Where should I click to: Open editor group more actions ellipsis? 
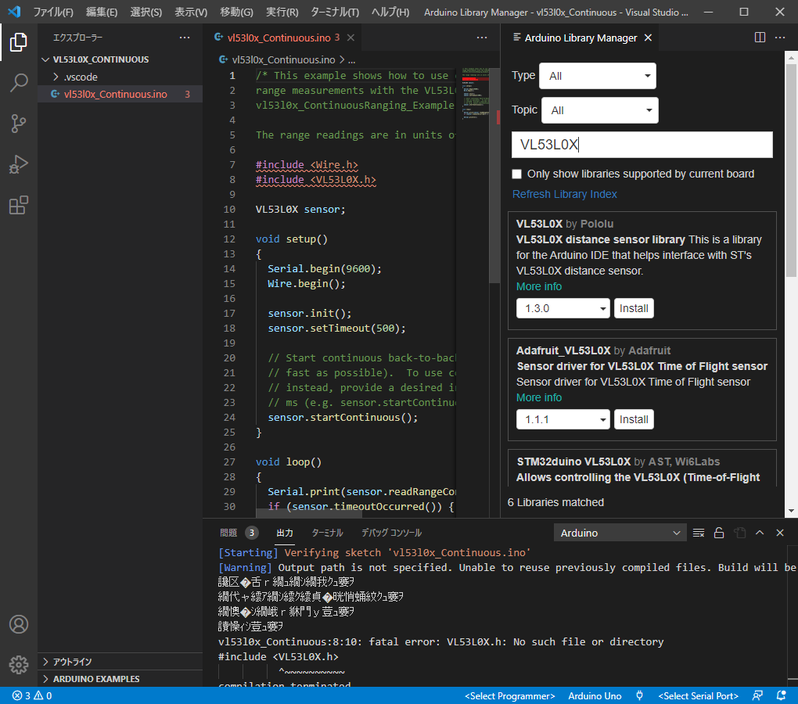click(481, 38)
